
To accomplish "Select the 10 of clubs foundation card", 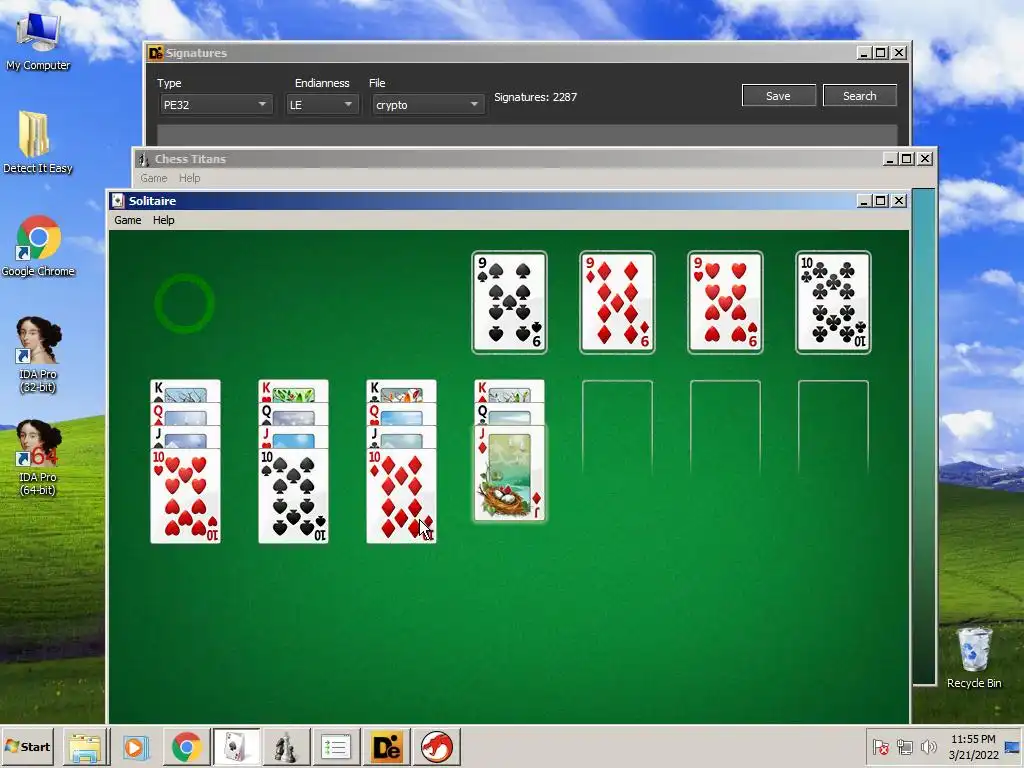I will 833,302.
